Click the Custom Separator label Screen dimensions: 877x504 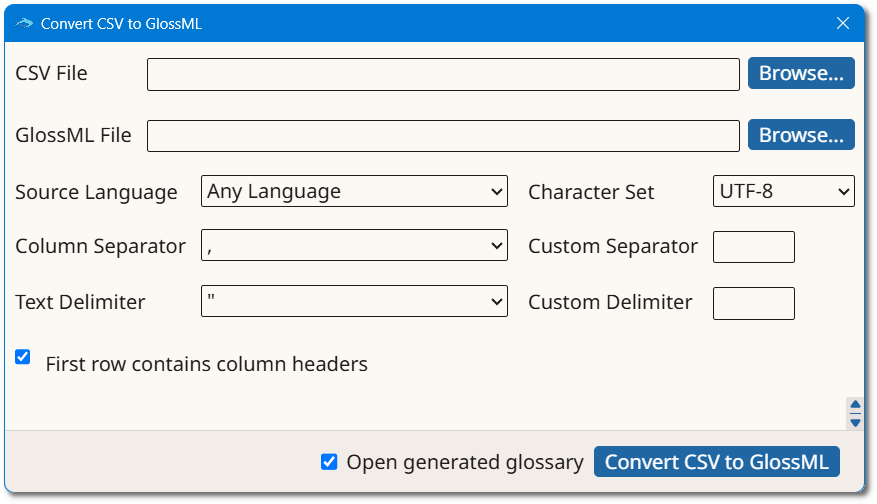point(613,247)
